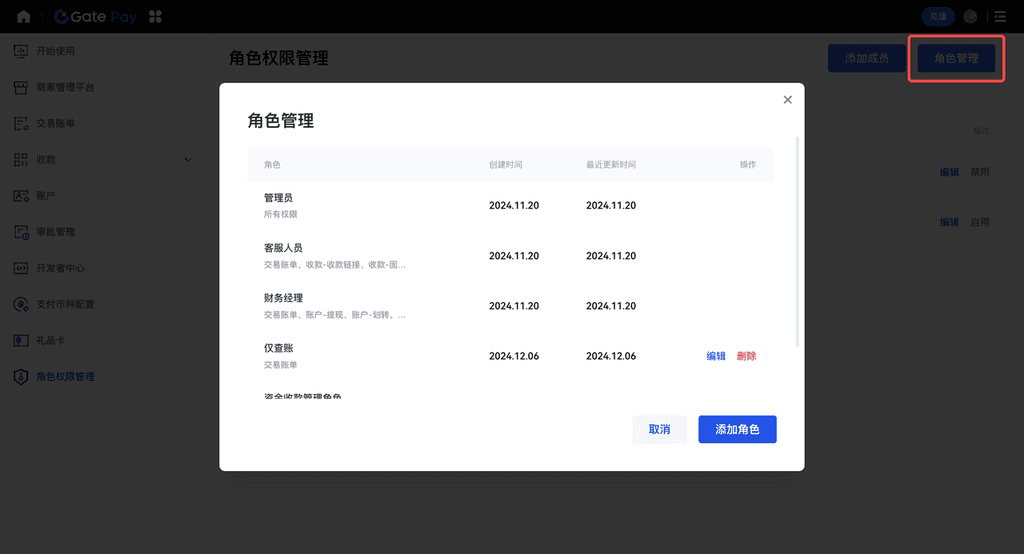Open 审批管理 in the sidebar
Screen dimensions: 1024x554
pos(55,232)
